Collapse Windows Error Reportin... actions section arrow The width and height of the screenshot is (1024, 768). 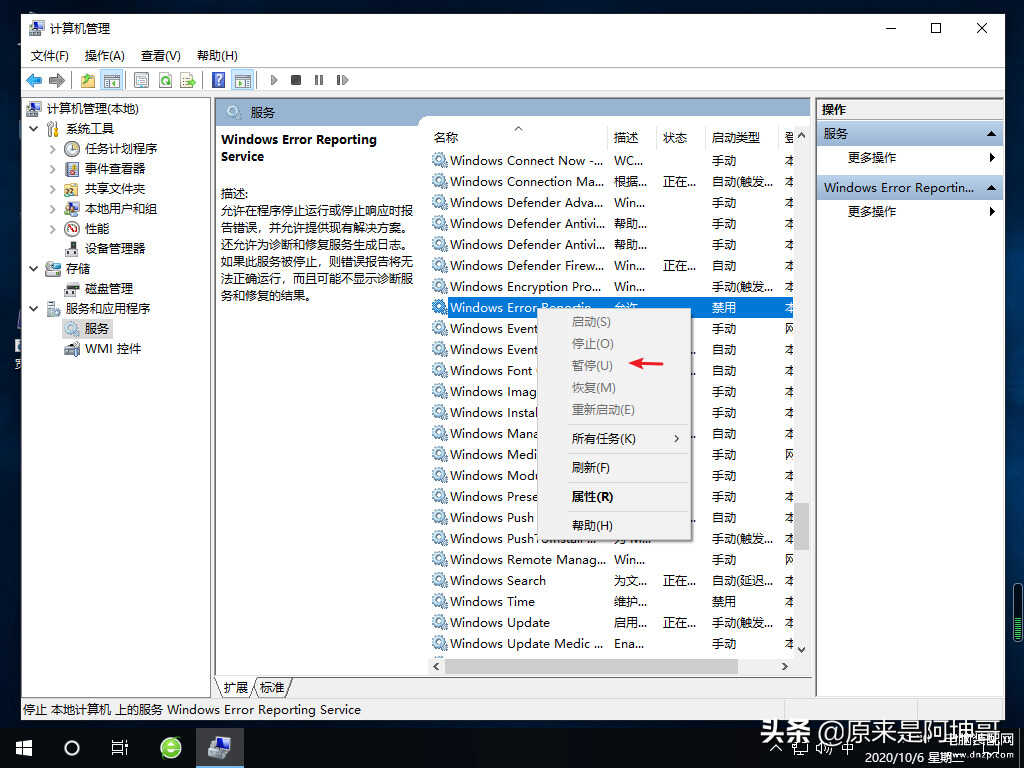[x=991, y=188]
